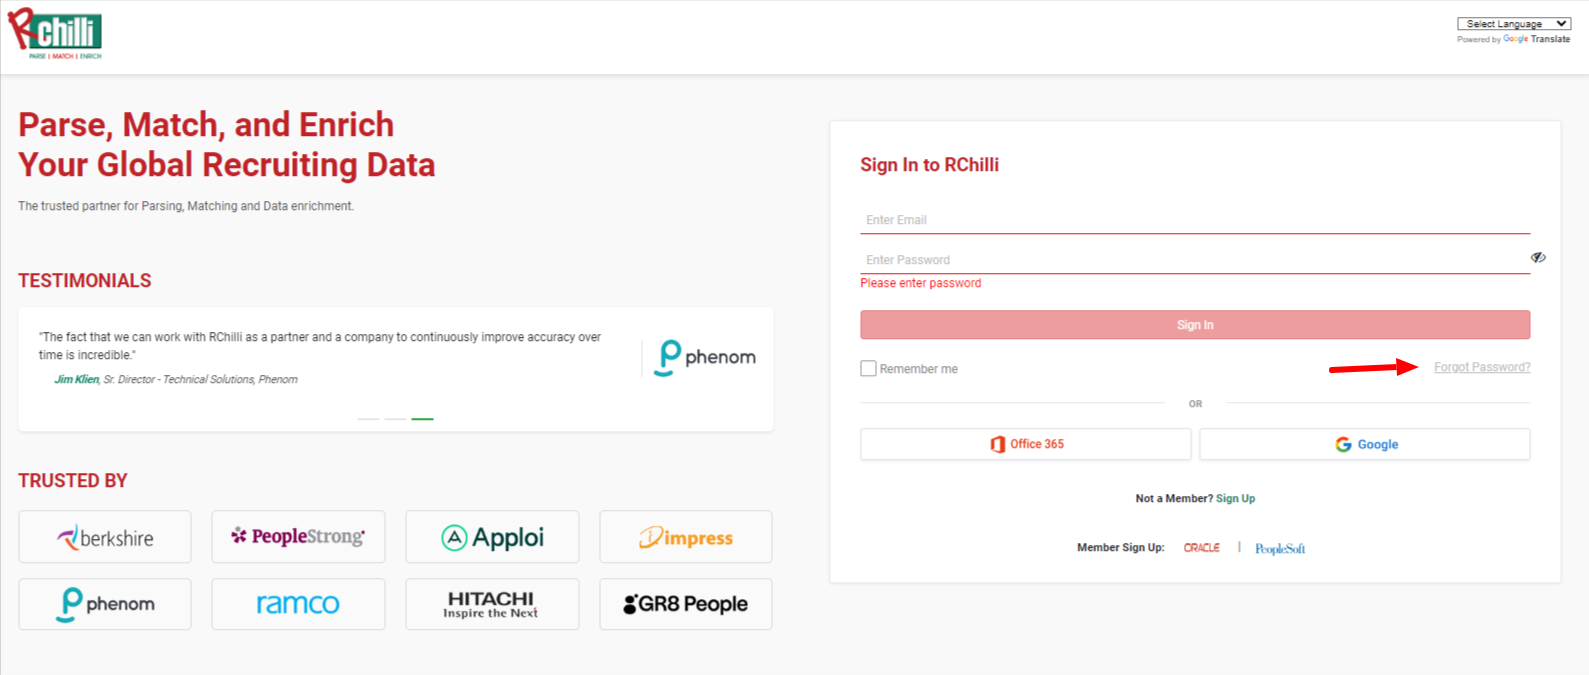Sign in with Google
This screenshot has height=675, width=1589.
tap(1365, 444)
